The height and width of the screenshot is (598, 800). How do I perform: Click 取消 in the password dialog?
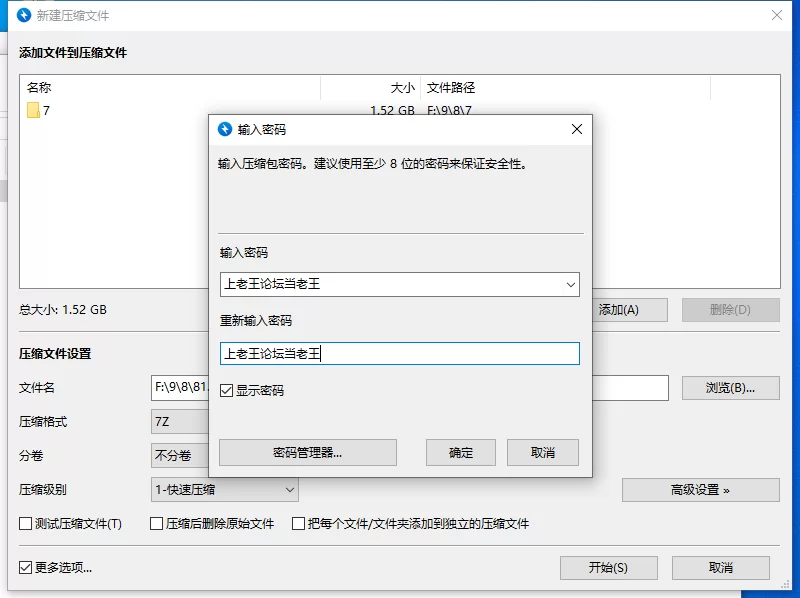click(543, 453)
